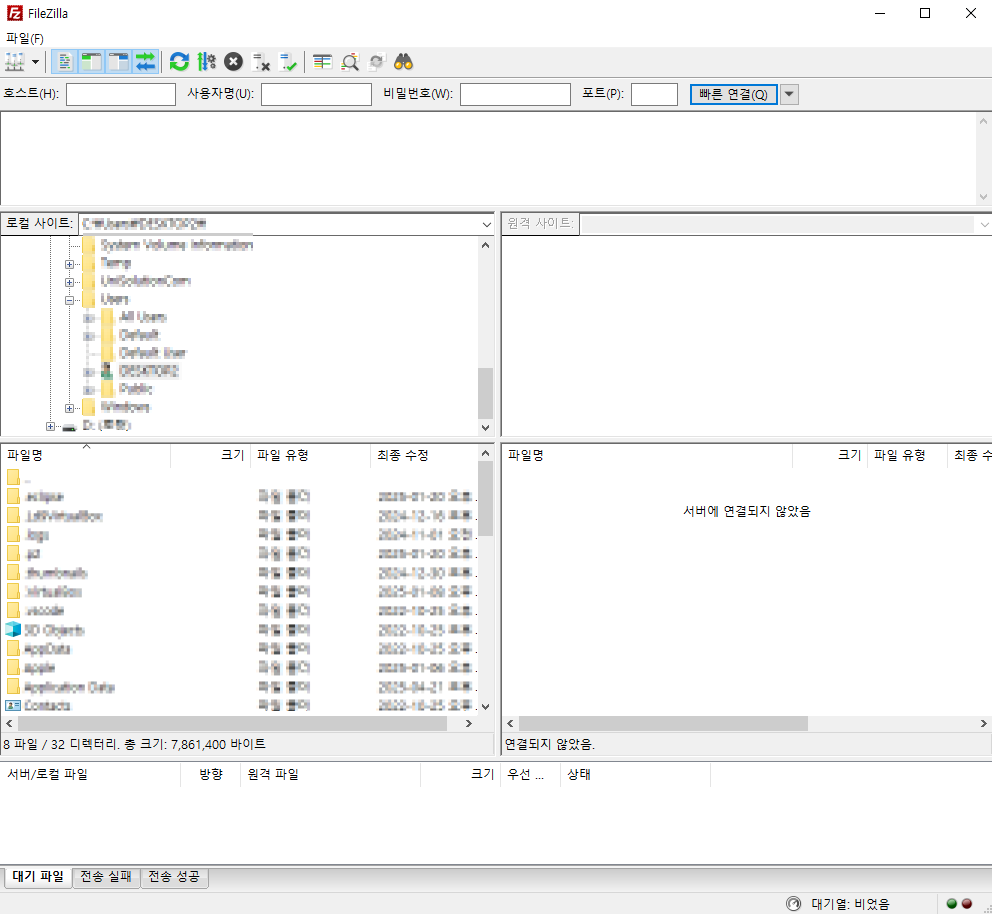
Task: Click the 포트(P) input field
Action: pos(654,94)
